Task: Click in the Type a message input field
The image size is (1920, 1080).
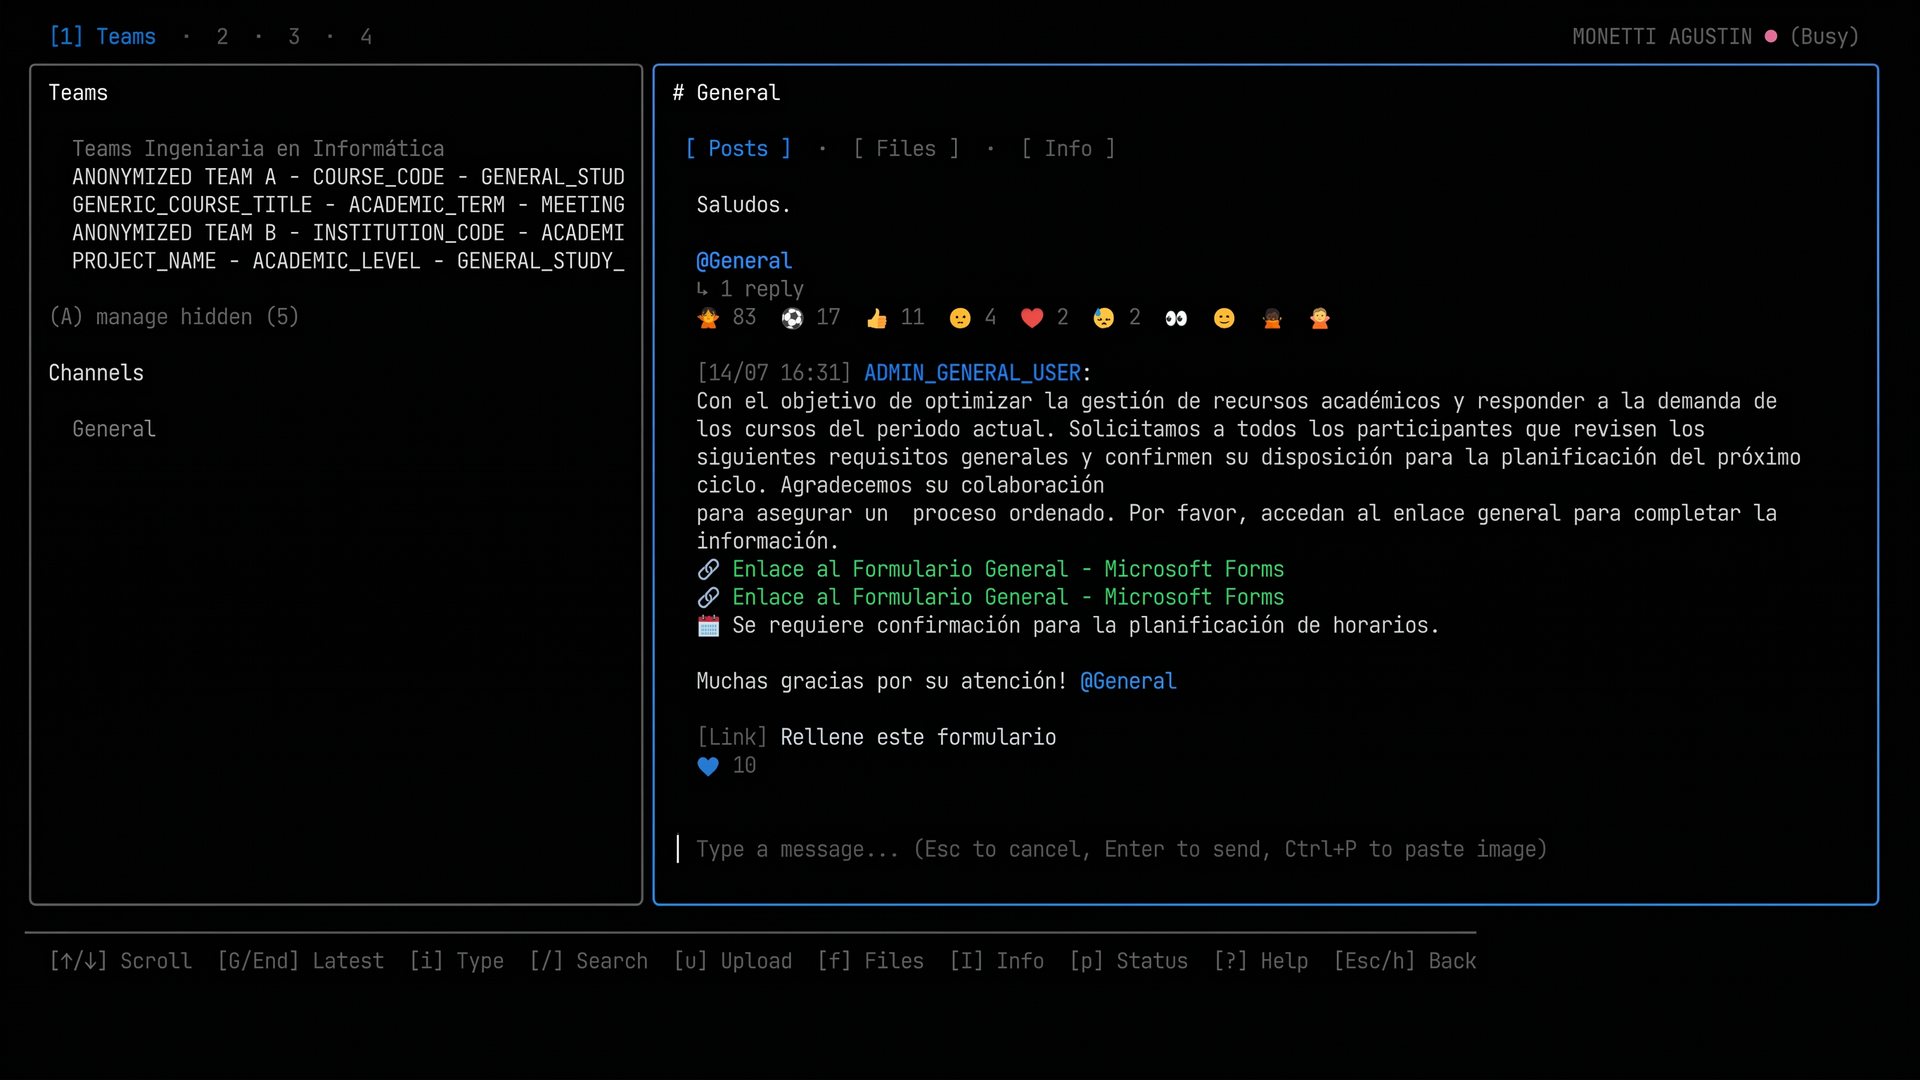Action: 1121,849
